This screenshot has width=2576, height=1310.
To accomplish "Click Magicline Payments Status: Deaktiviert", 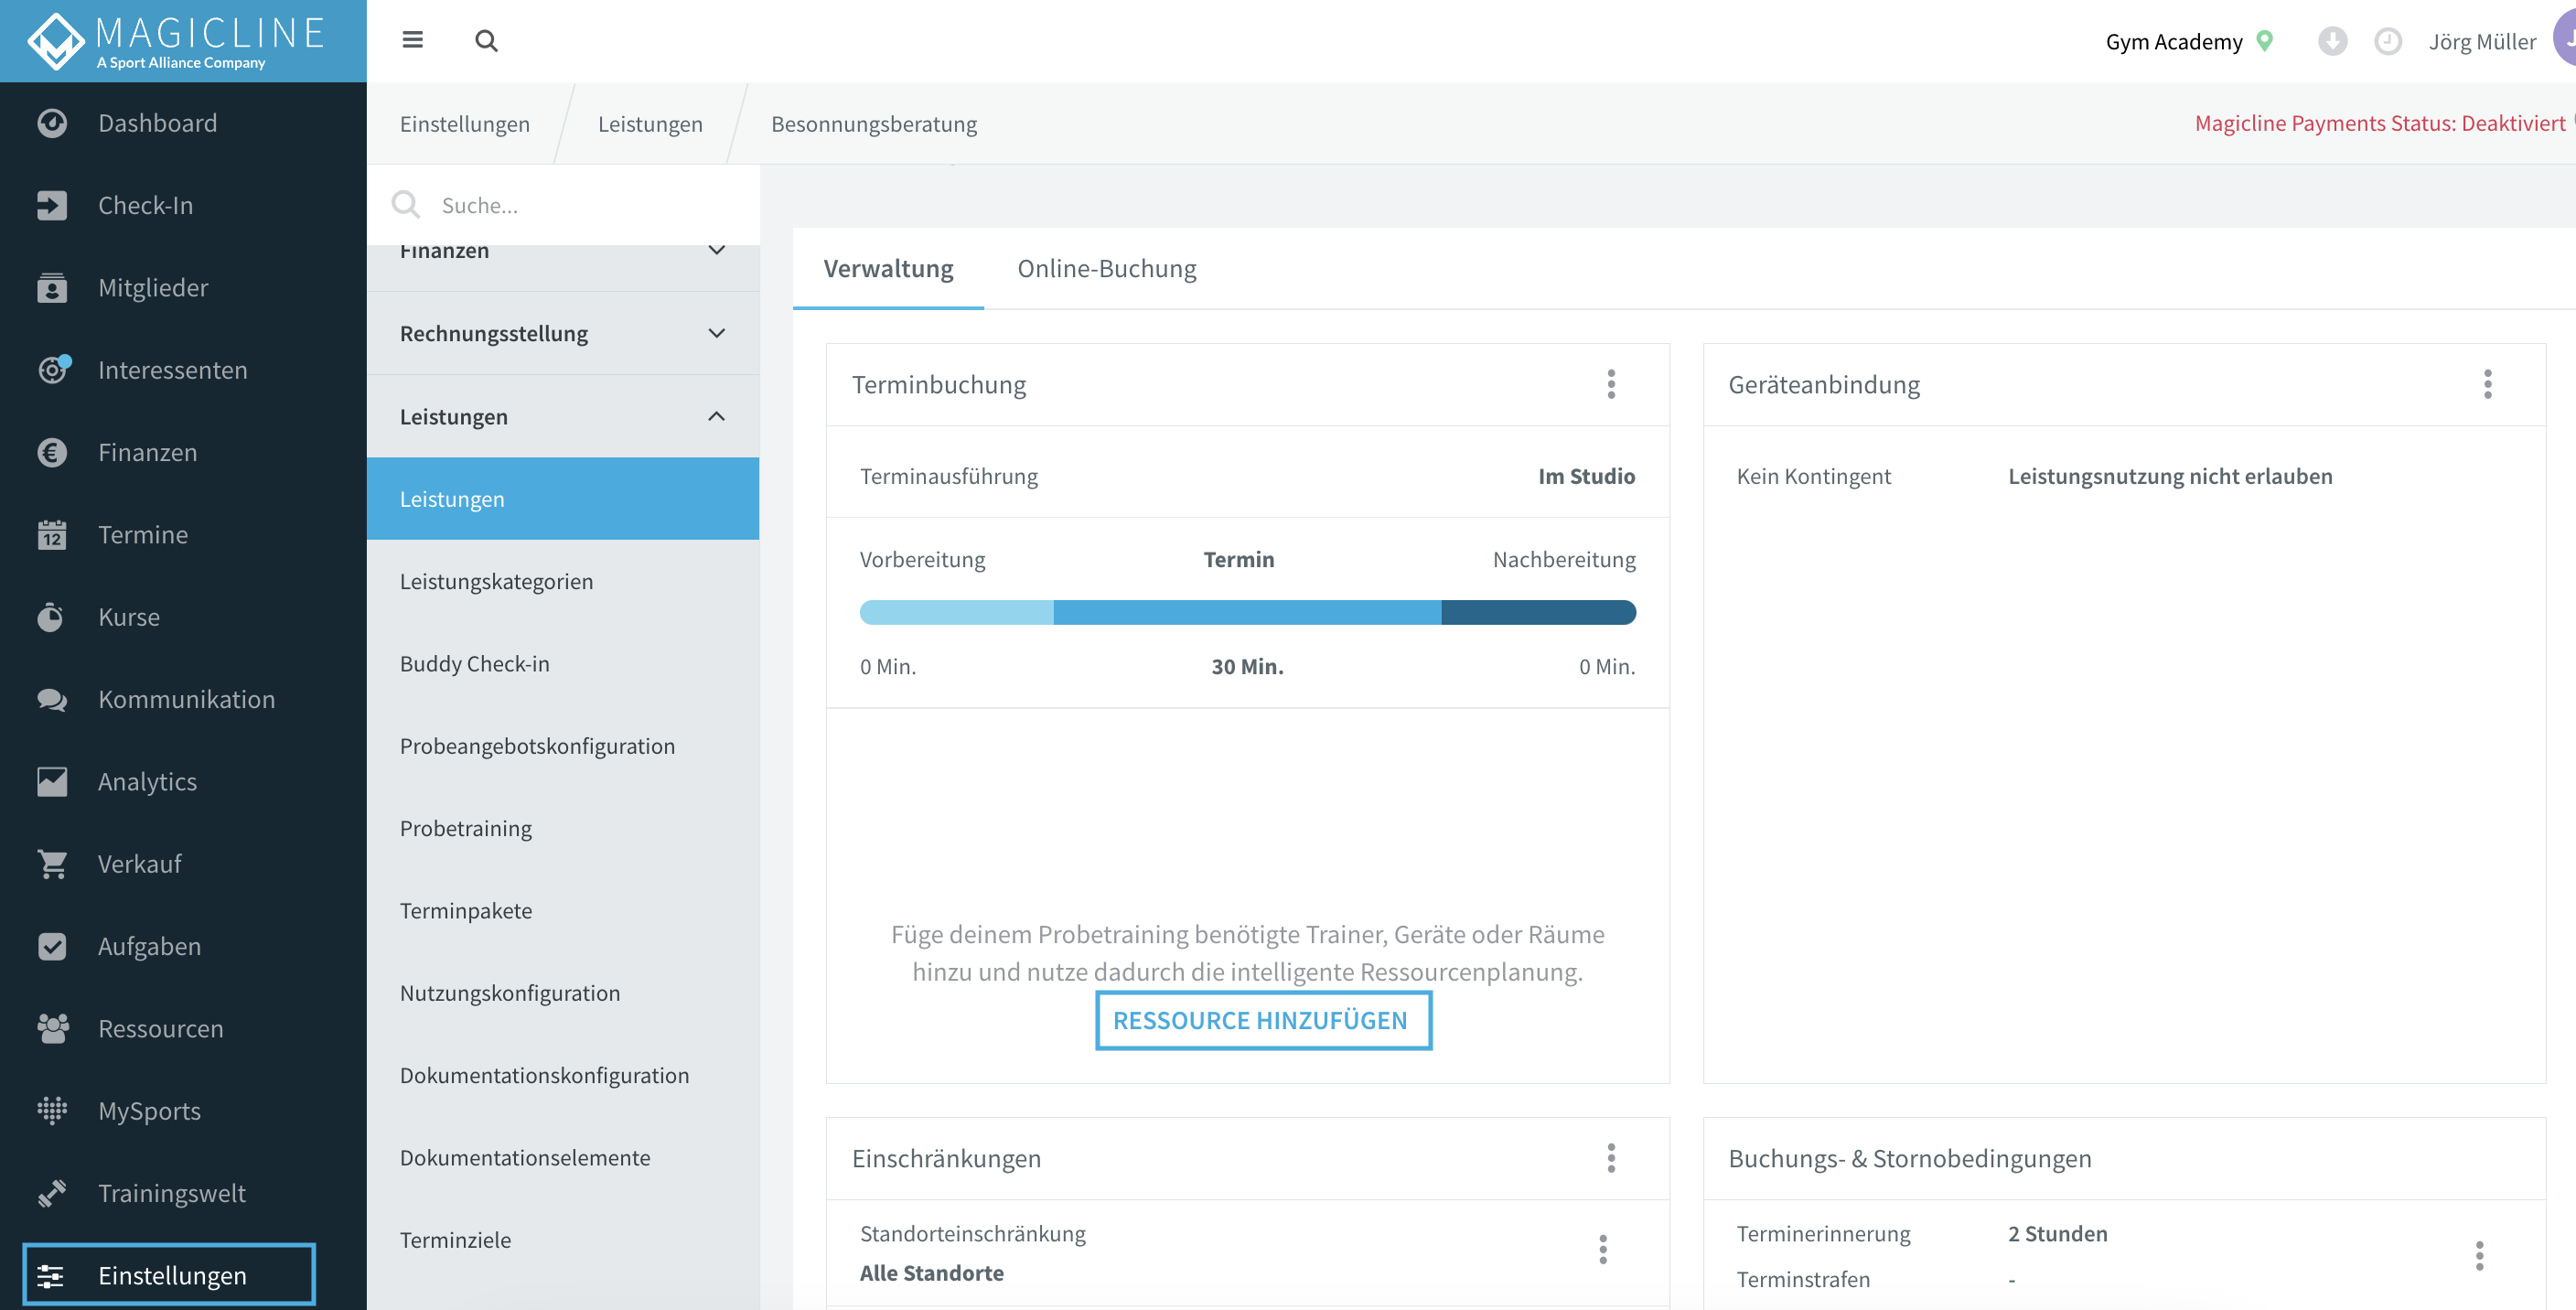I will [2380, 122].
